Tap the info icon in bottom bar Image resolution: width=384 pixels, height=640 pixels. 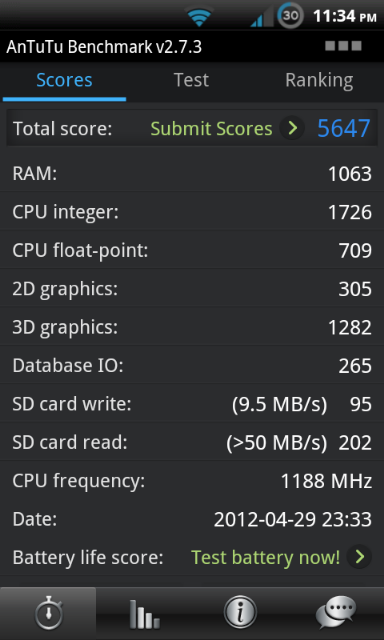click(240, 613)
